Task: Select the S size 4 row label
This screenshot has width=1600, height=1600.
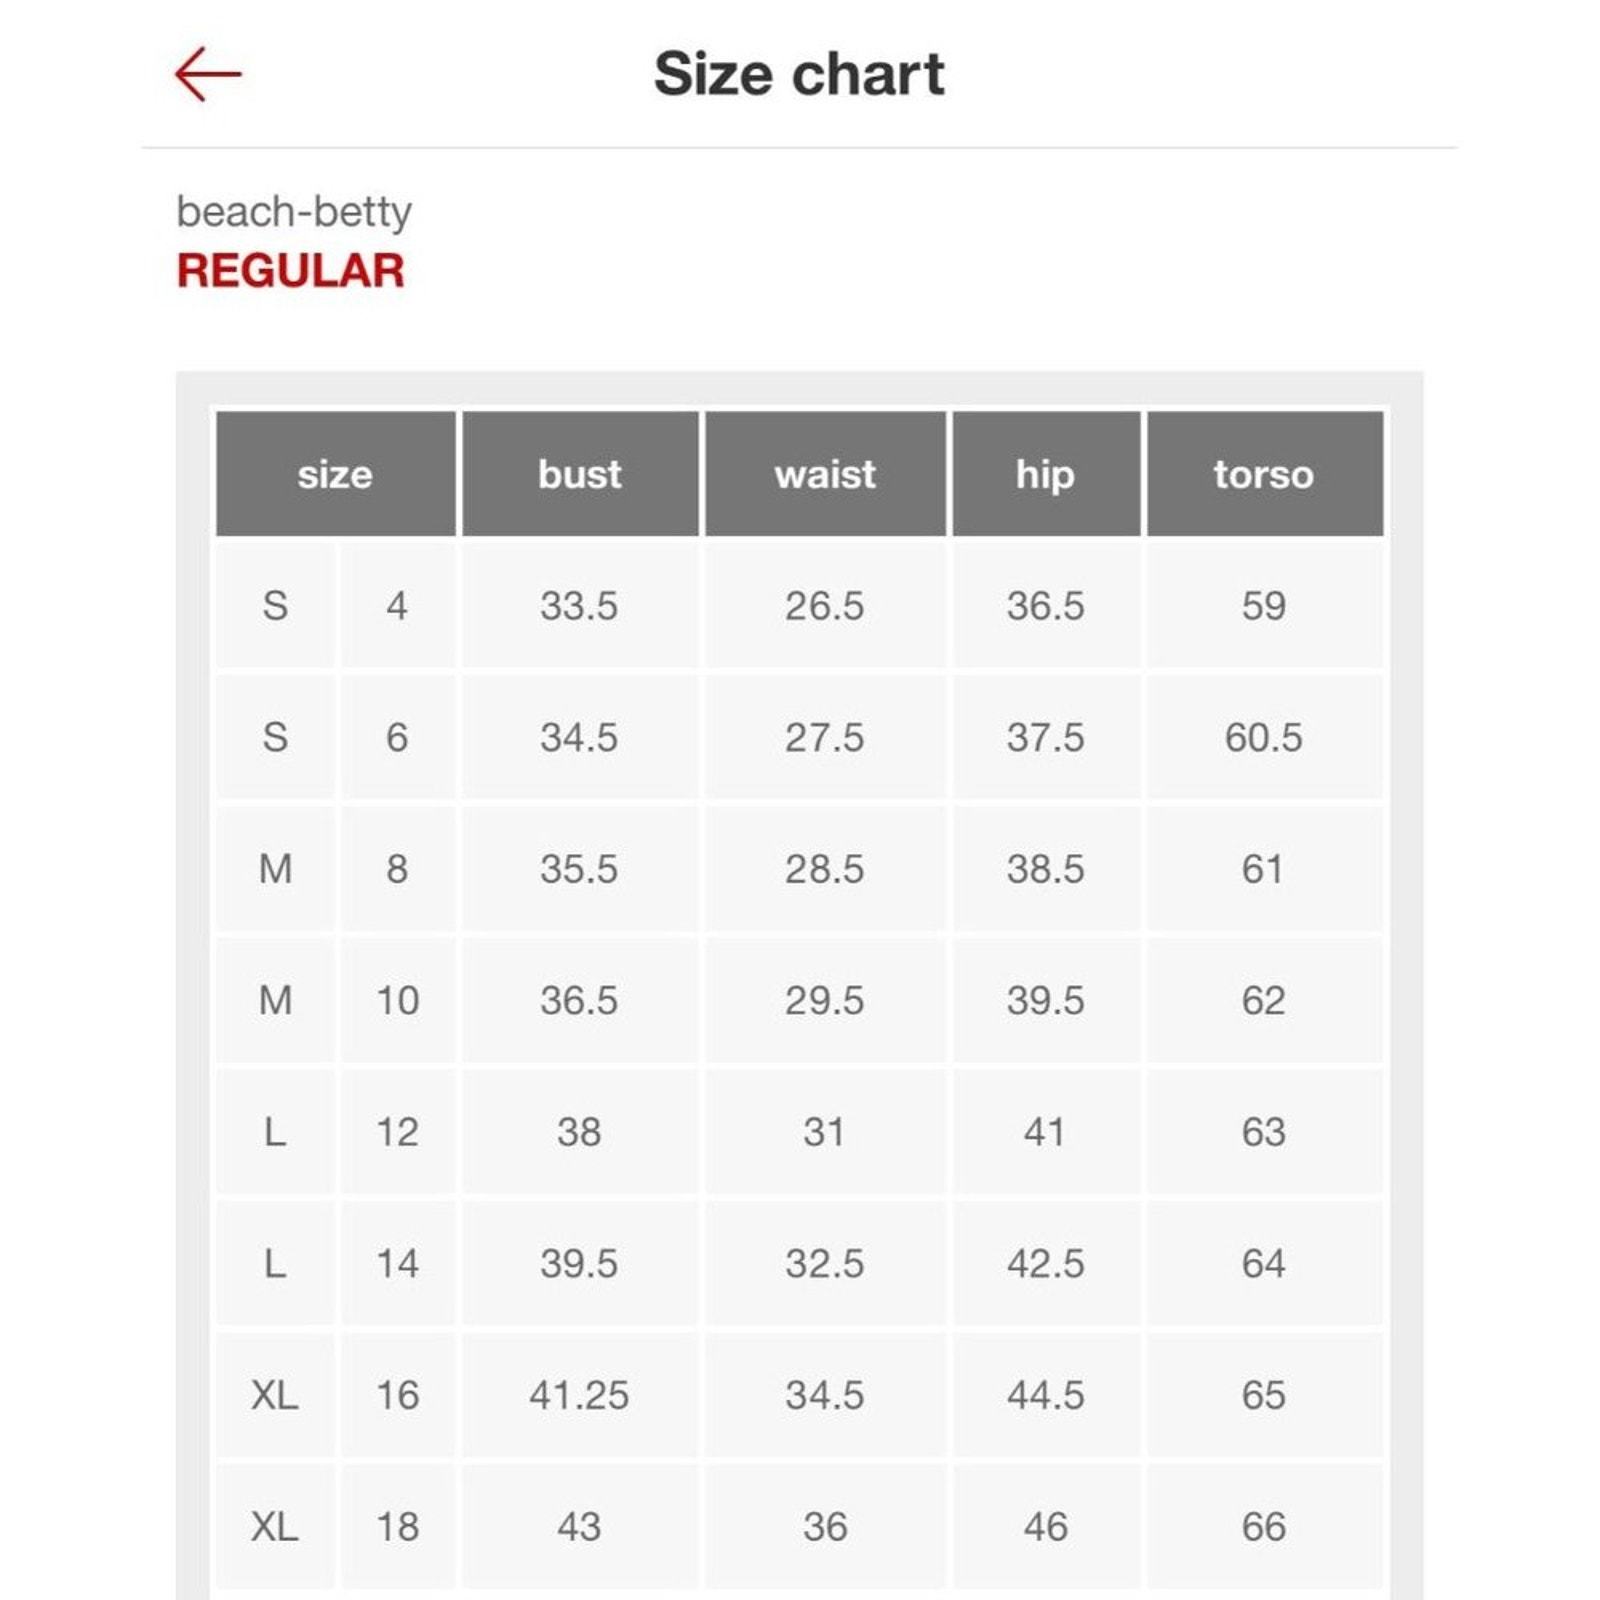Action: click(x=275, y=606)
